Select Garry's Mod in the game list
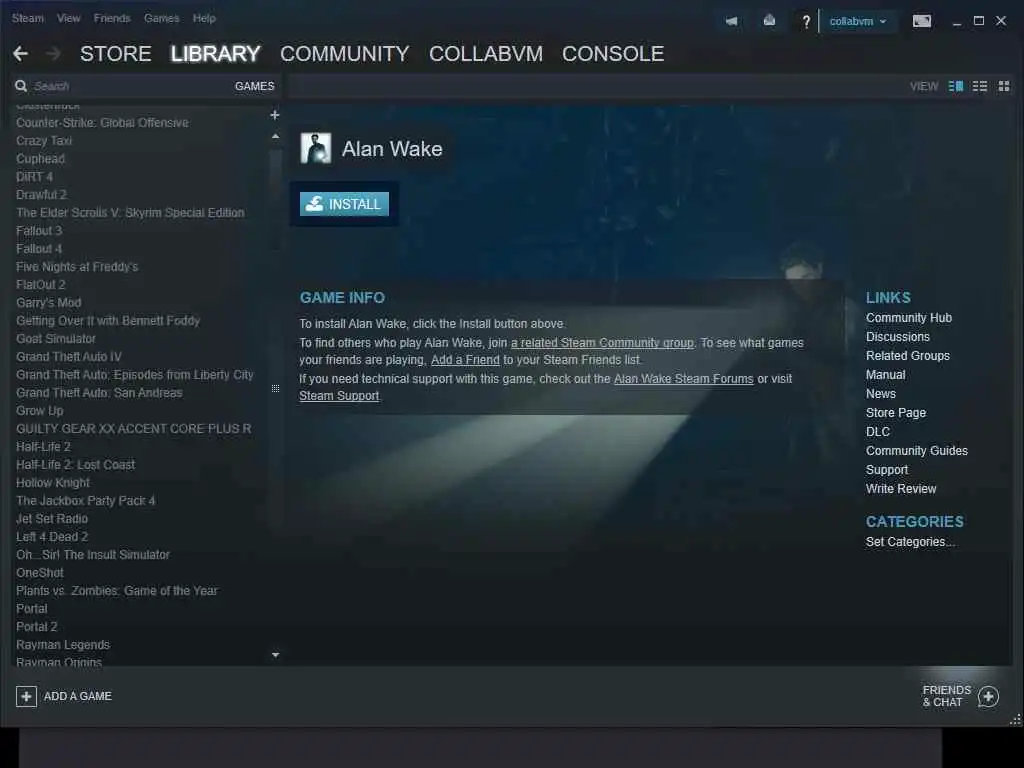Viewport: 1024px width, 768px height. pos(49,303)
